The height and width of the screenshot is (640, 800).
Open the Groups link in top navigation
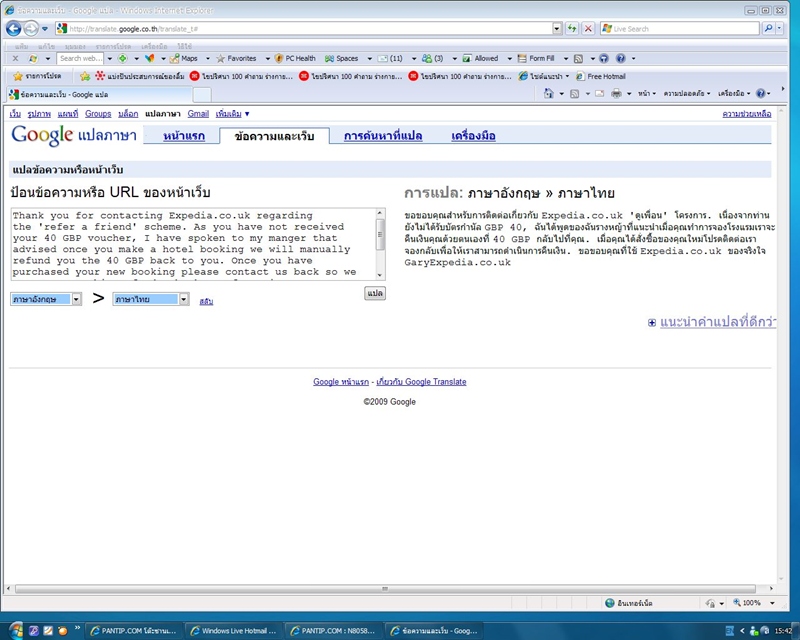tap(98, 114)
